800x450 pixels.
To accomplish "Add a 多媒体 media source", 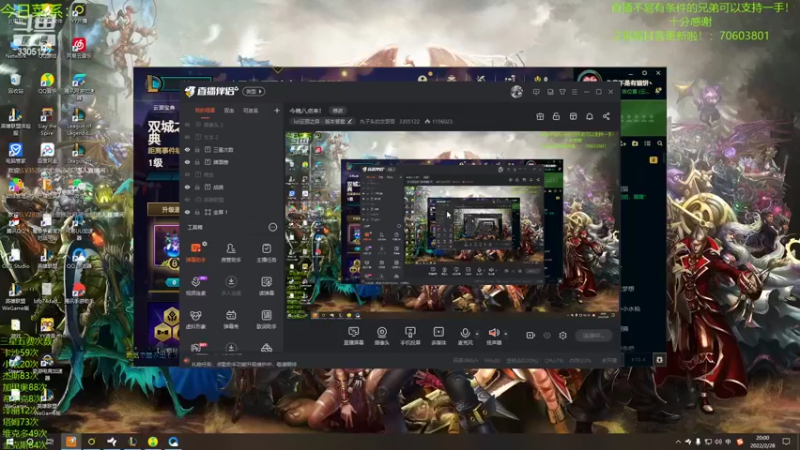I will (x=438, y=336).
